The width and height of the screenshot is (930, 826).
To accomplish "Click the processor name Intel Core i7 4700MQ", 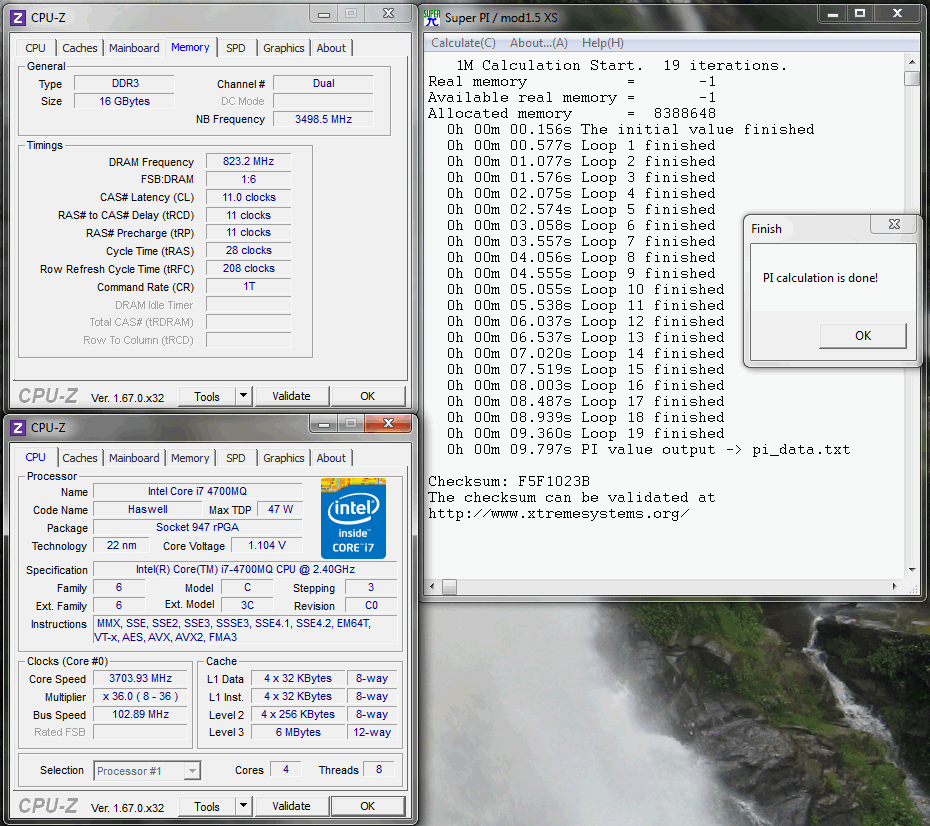I will pos(198,491).
